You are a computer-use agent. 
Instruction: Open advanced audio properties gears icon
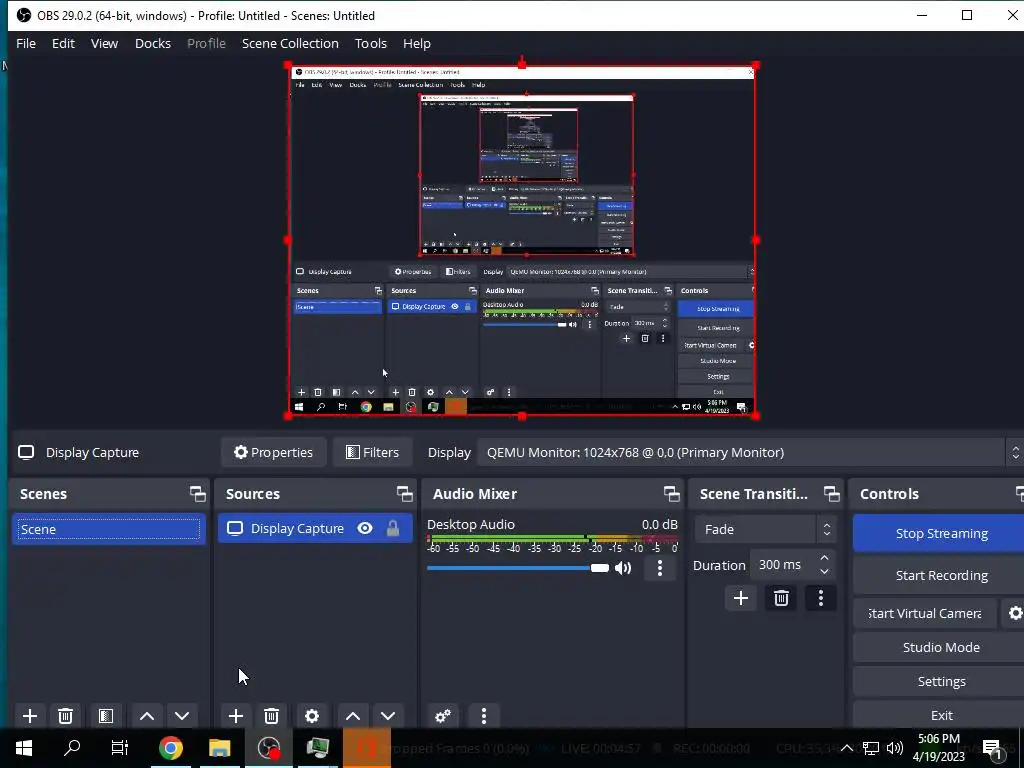tap(443, 716)
